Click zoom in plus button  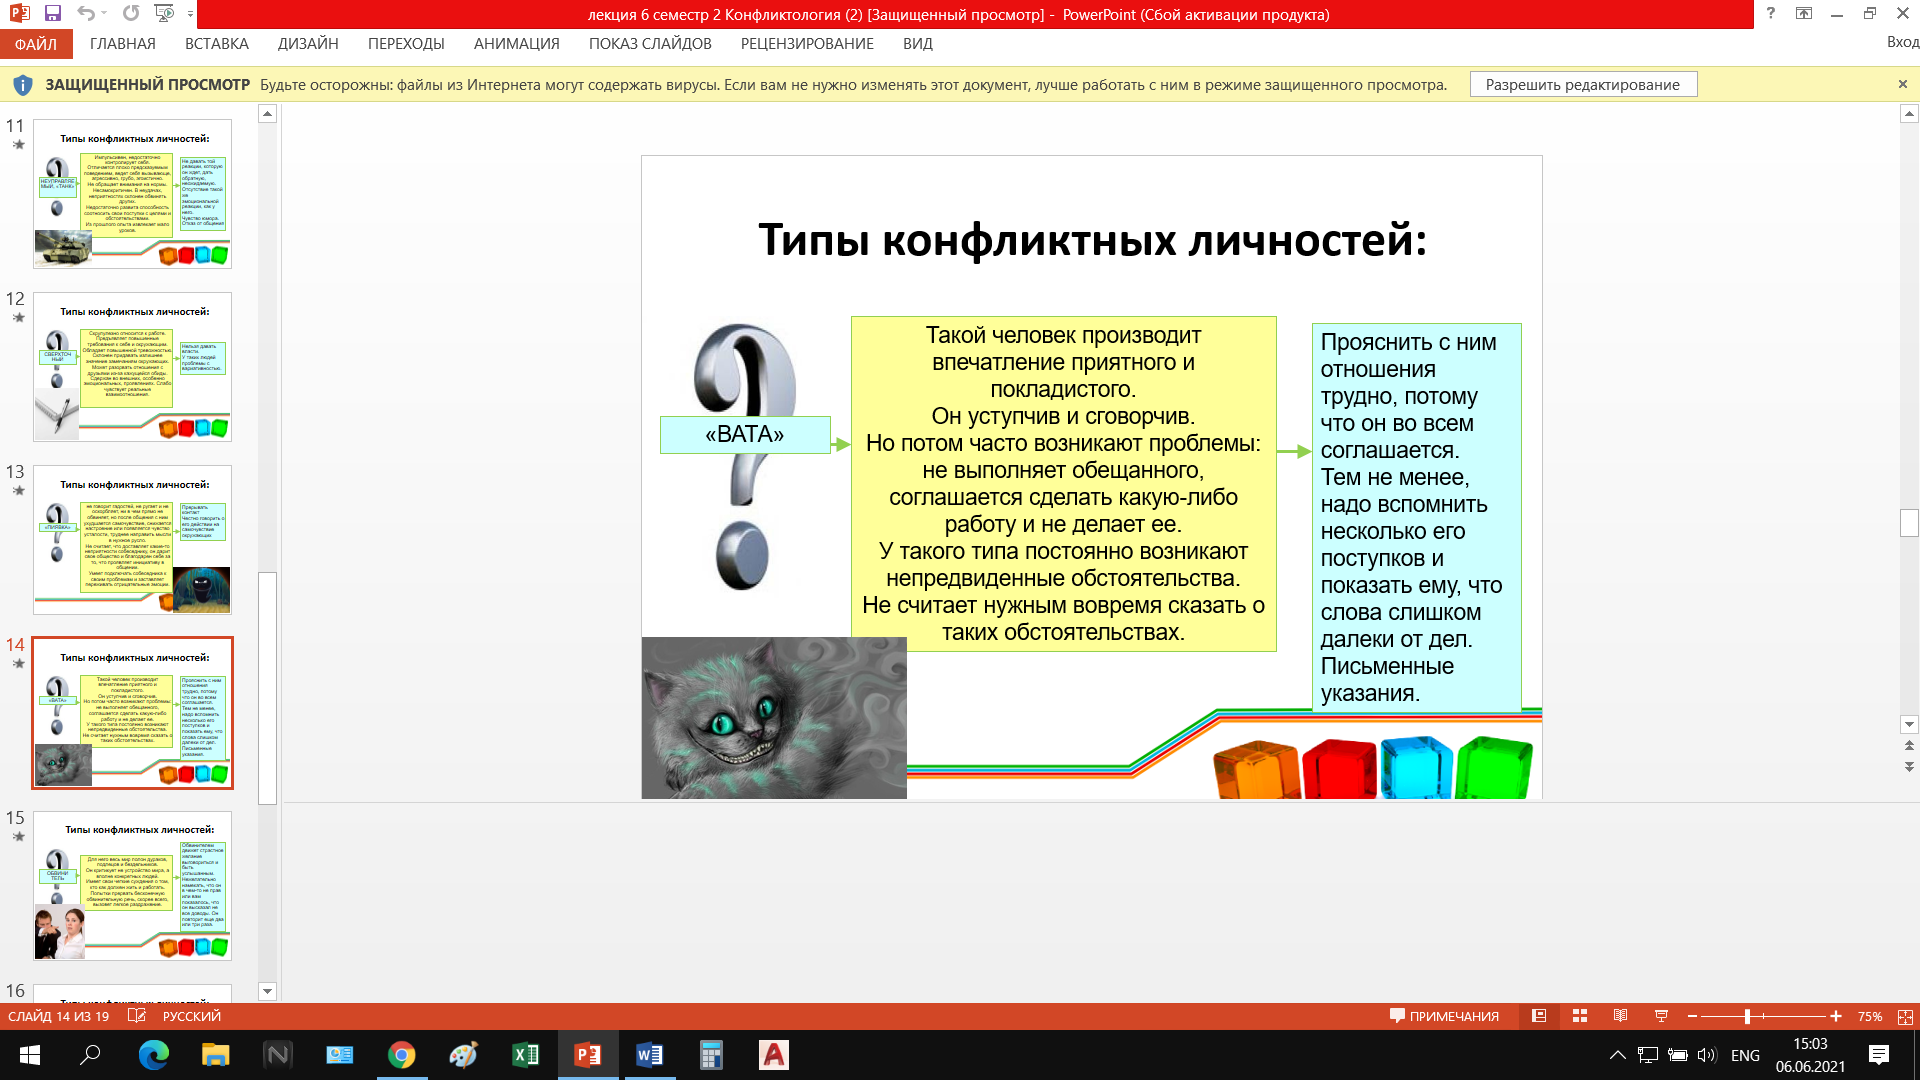tap(1836, 1016)
